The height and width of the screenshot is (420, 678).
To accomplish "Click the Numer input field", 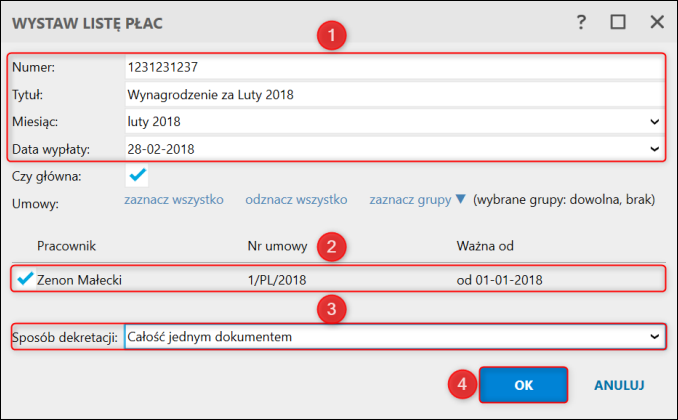I will [x=394, y=68].
